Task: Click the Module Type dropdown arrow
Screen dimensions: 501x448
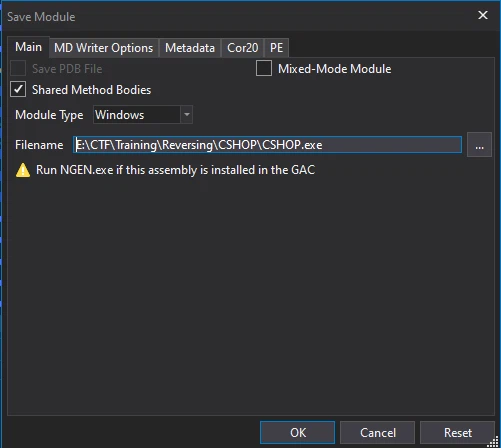Action: pos(187,115)
